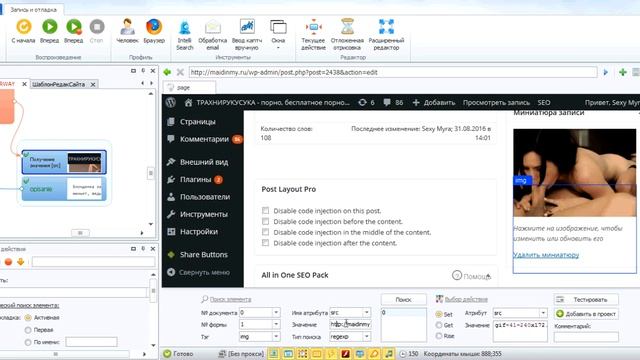Switch to the Запись и отладка tab
The width and height of the screenshot is (640, 360).
coord(33,9)
